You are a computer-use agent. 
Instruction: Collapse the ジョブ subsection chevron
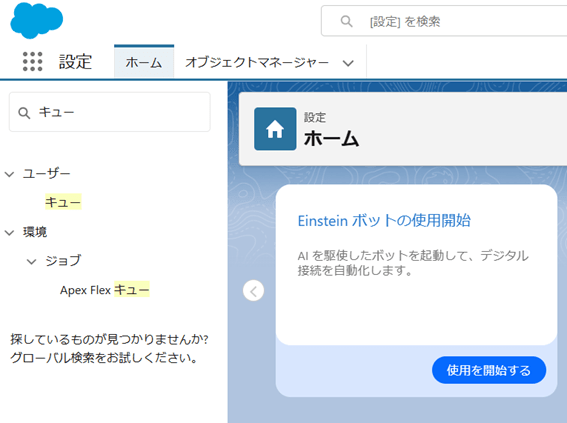click(x=32, y=261)
